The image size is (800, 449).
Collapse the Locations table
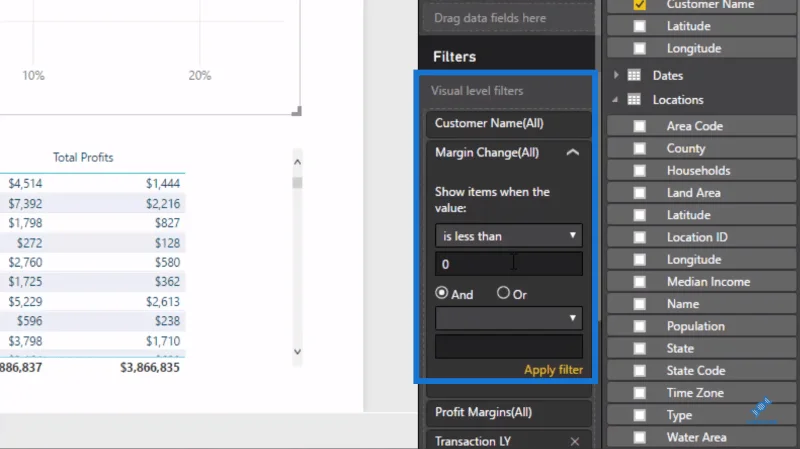[x=615, y=100]
